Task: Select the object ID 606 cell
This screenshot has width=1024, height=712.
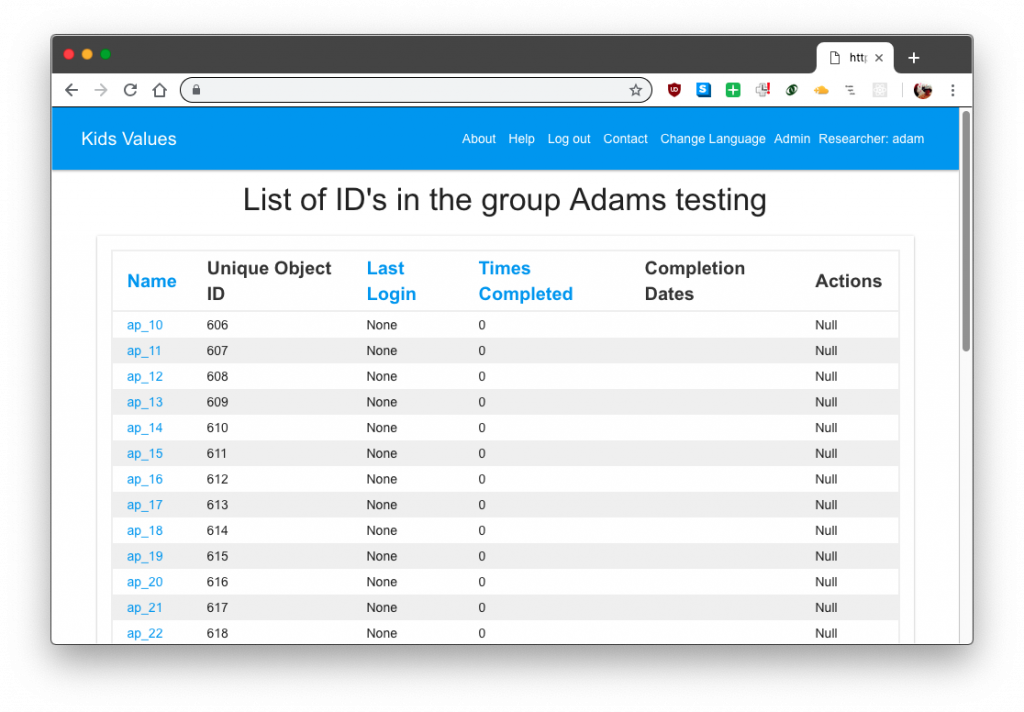Action: click(x=217, y=325)
